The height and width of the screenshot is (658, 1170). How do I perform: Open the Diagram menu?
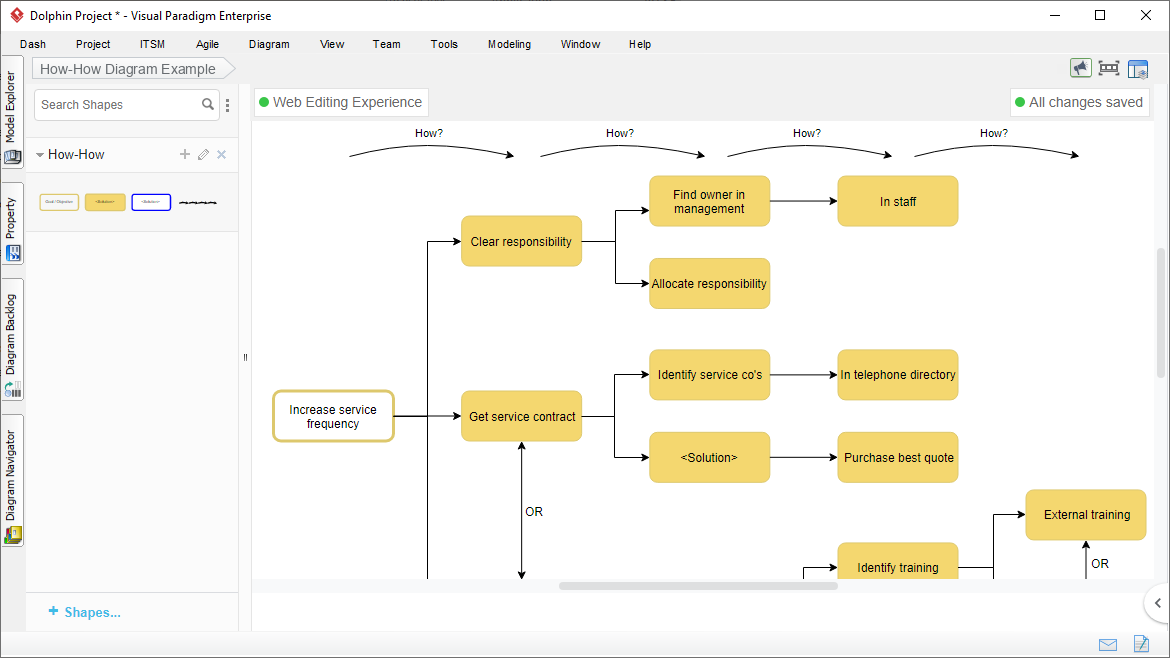click(269, 44)
